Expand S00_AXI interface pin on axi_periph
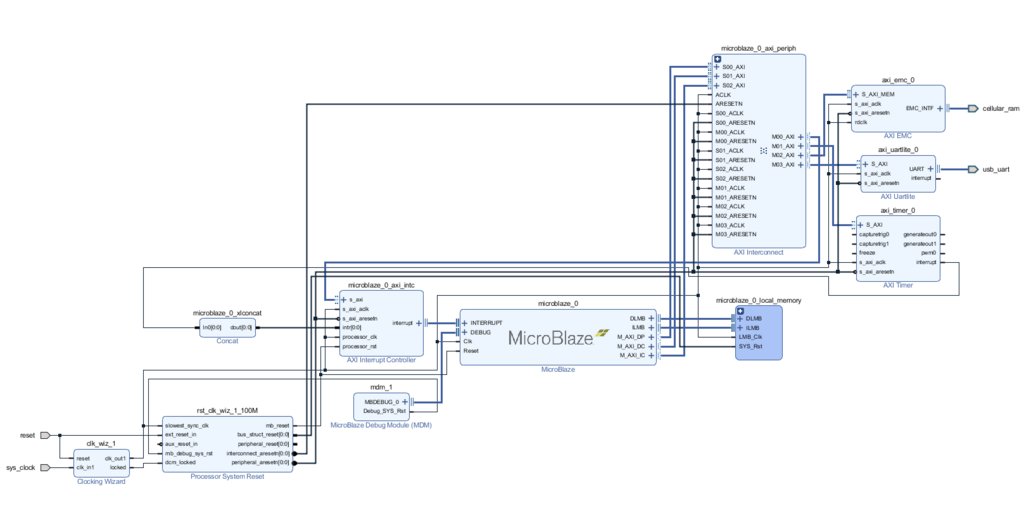Screen dimensions: 1024x525 pyautogui.click(x=717, y=67)
